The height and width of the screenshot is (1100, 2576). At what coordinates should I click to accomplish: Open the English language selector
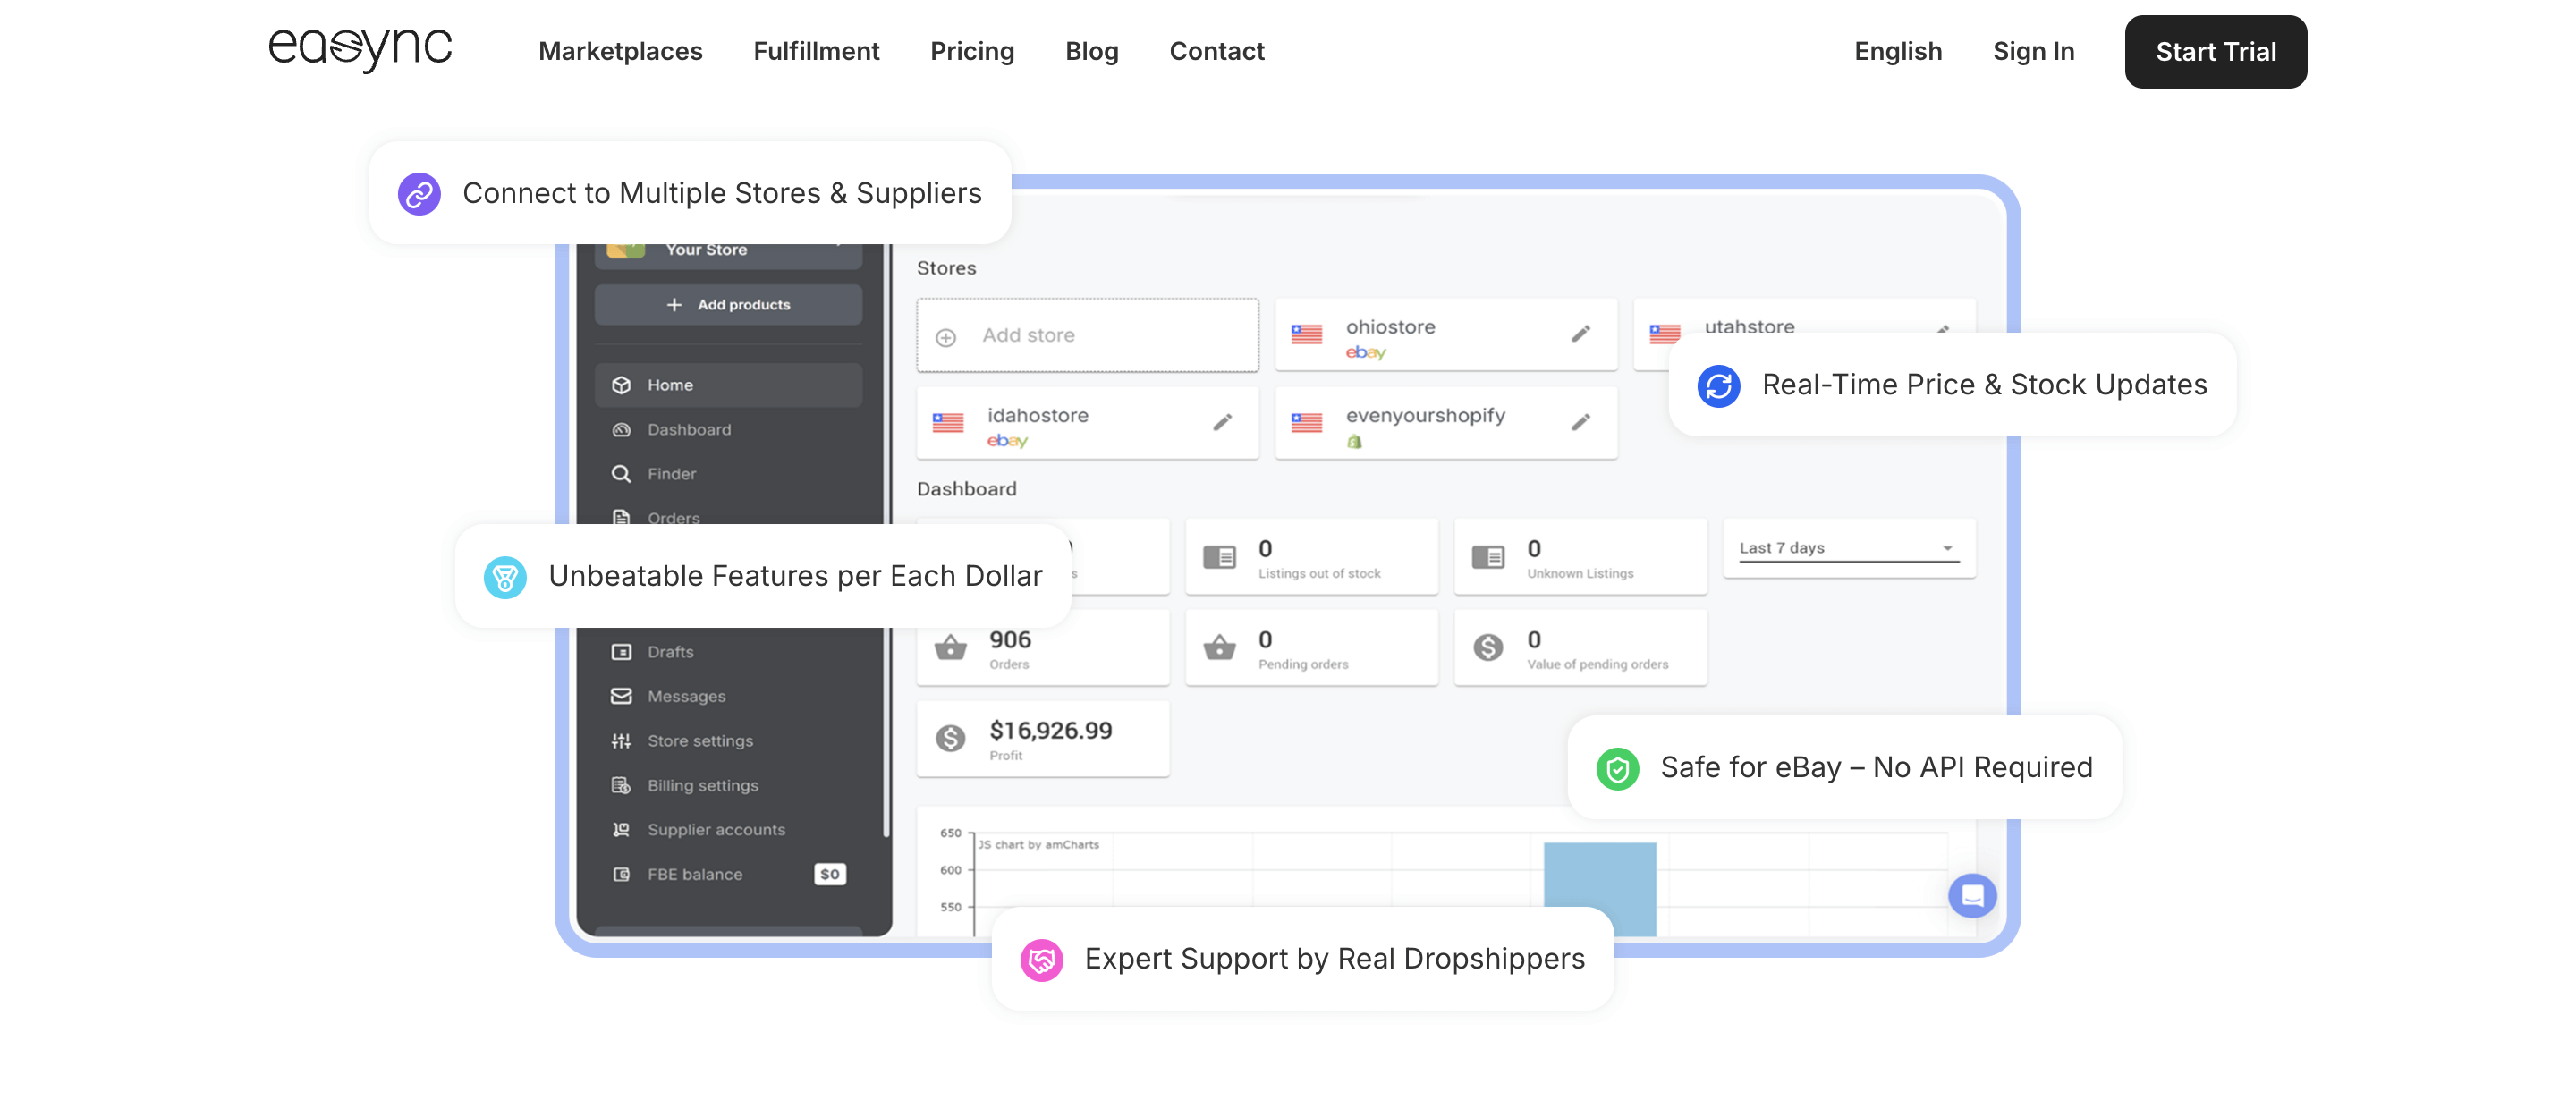coord(1897,51)
